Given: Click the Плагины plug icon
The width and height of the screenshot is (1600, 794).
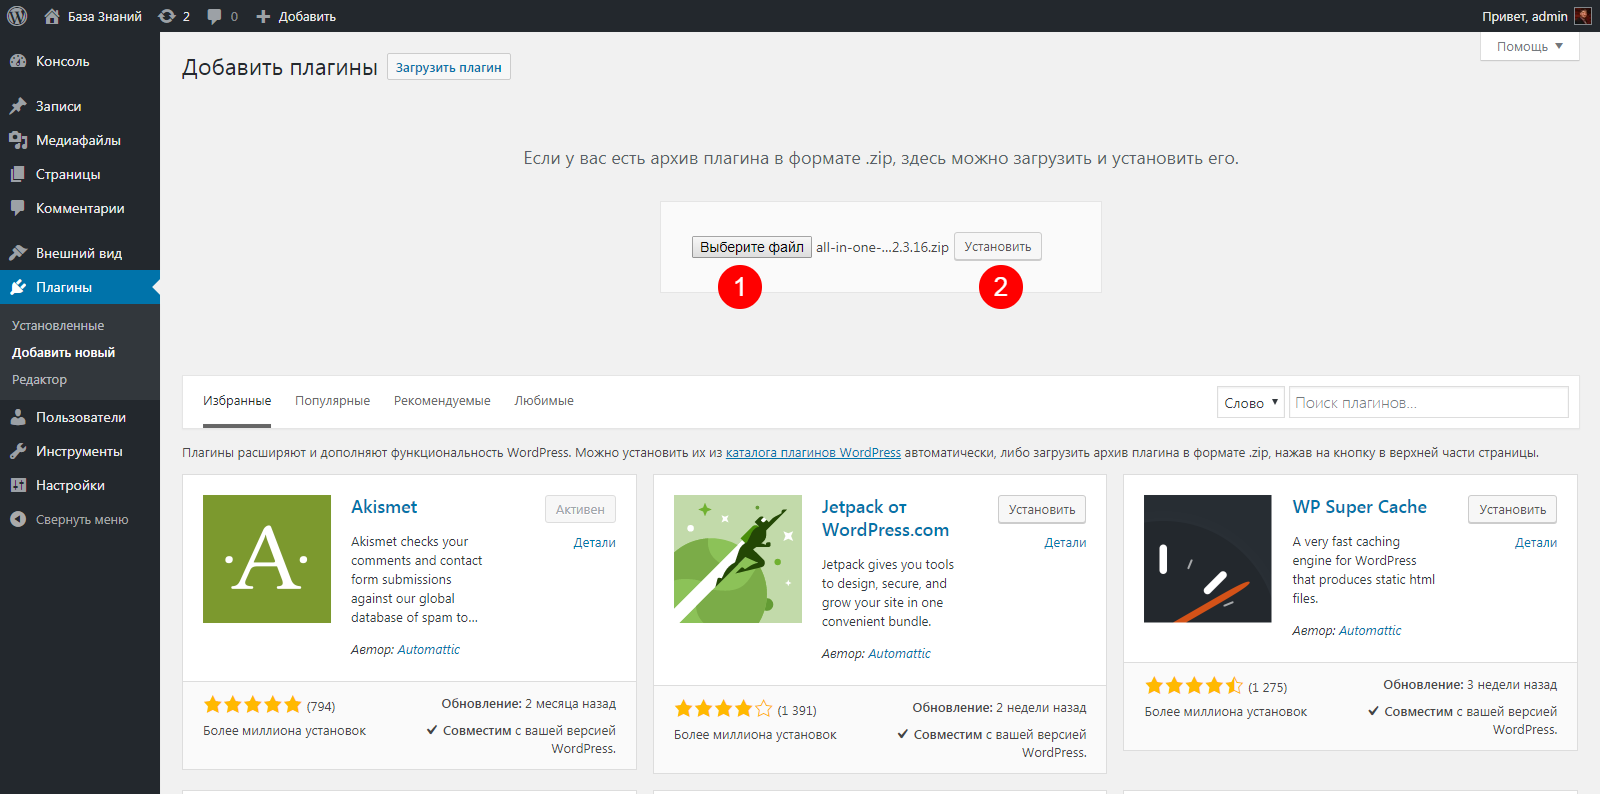Looking at the screenshot, I should click(x=18, y=287).
